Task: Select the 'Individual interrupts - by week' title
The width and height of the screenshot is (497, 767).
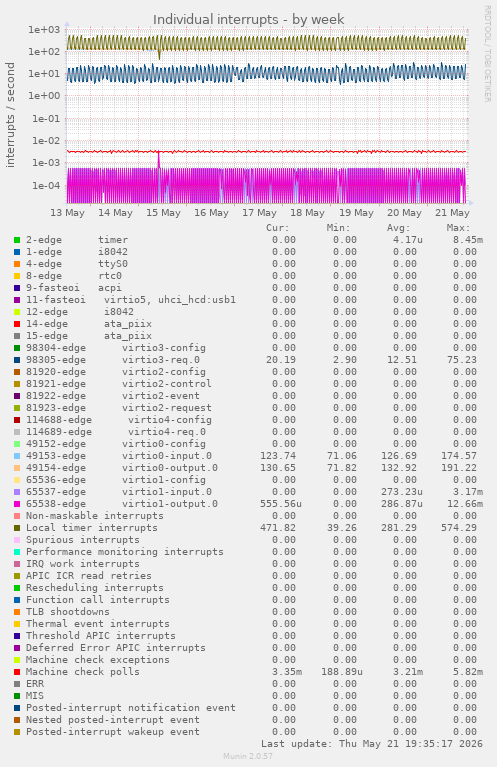Action: (248, 20)
